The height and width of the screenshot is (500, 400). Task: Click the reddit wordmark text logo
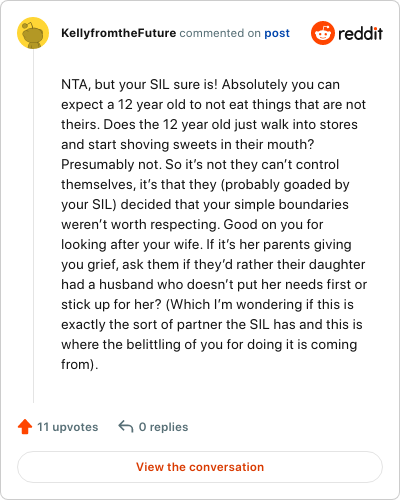pyautogui.click(x=360, y=33)
